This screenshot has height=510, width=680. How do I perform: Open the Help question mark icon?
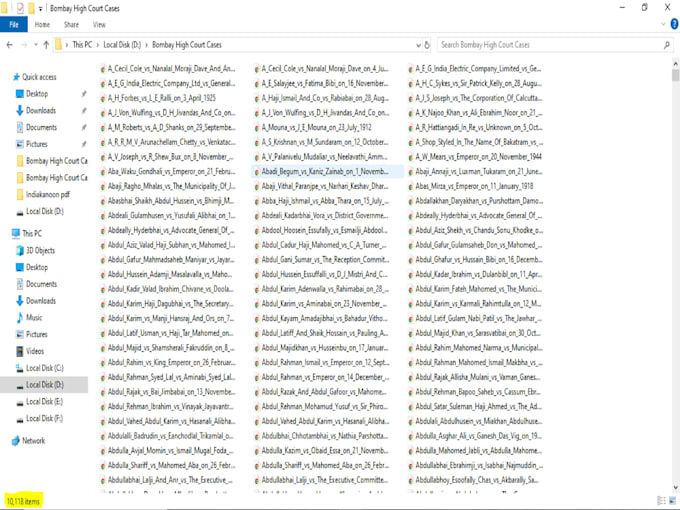tap(674, 24)
